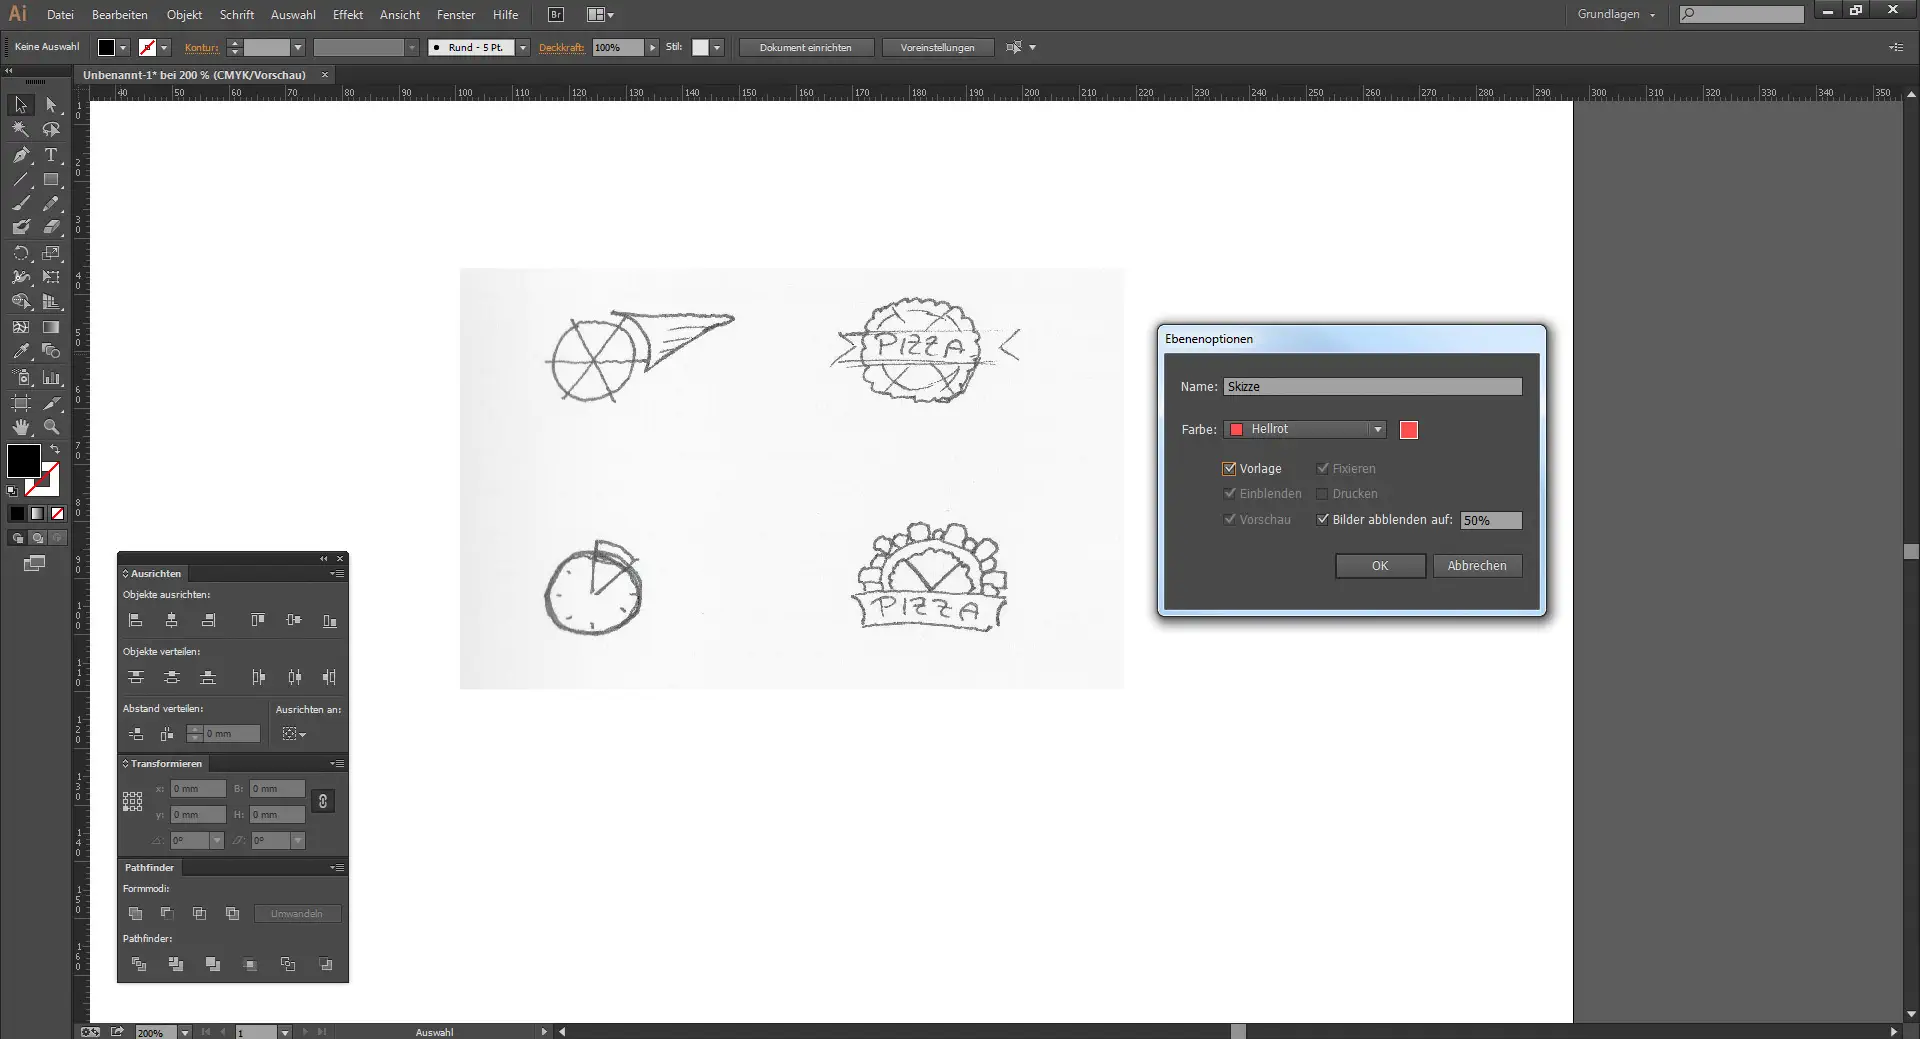The width and height of the screenshot is (1920, 1039).
Task: Uncheck the Vorlage checkbox
Action: click(x=1230, y=468)
